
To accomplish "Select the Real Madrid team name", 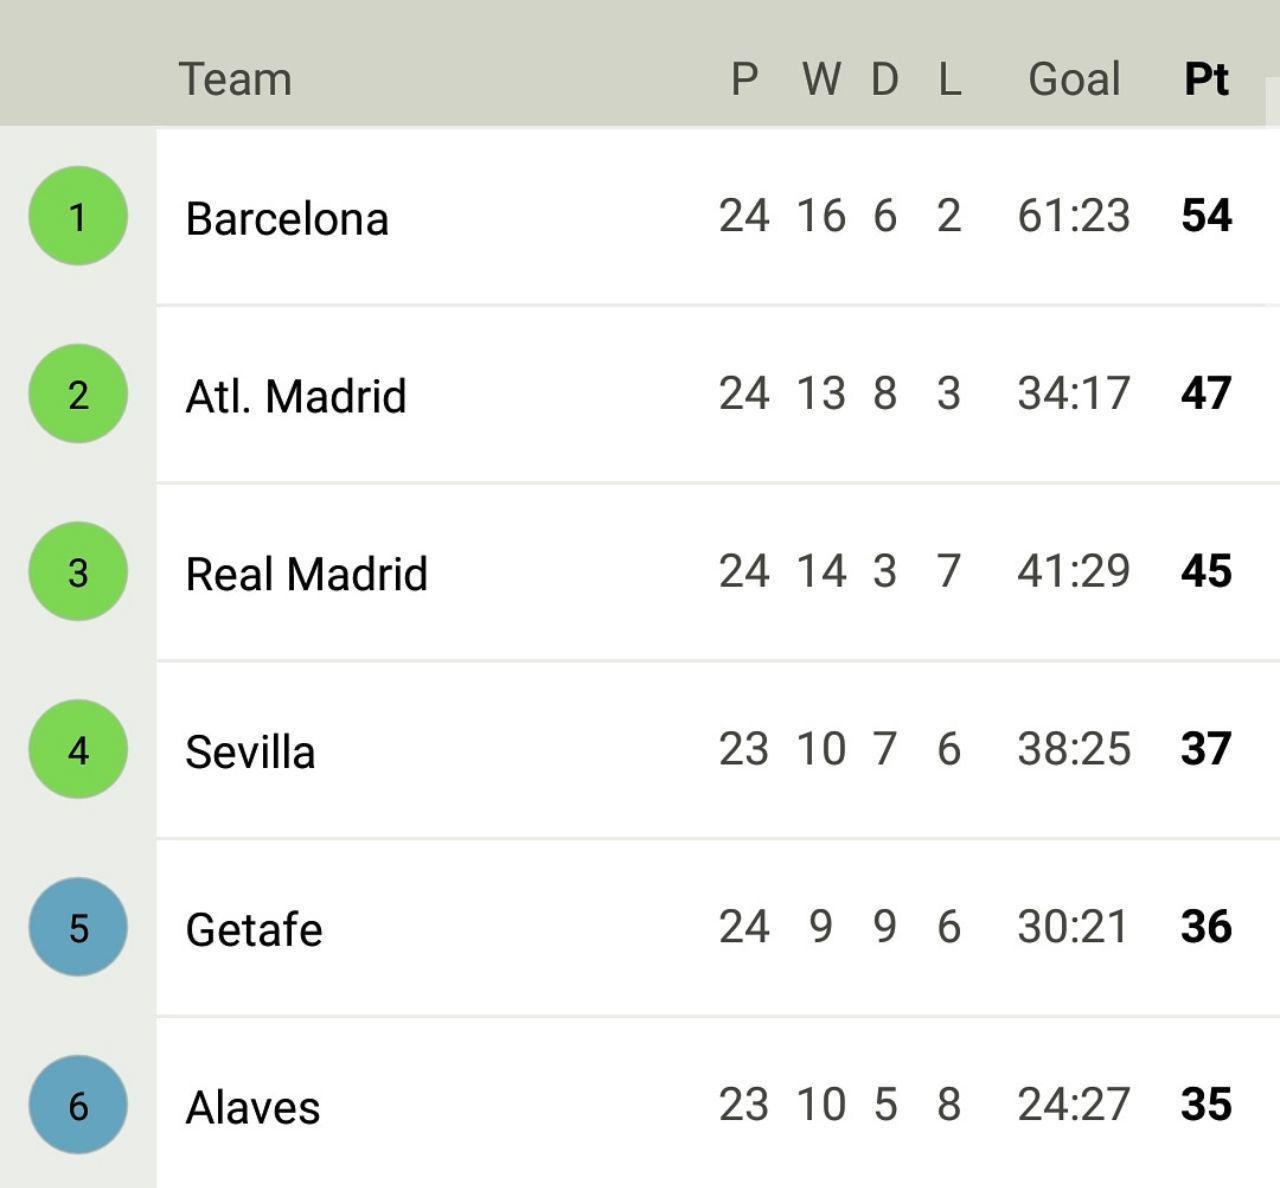I will click(x=307, y=574).
